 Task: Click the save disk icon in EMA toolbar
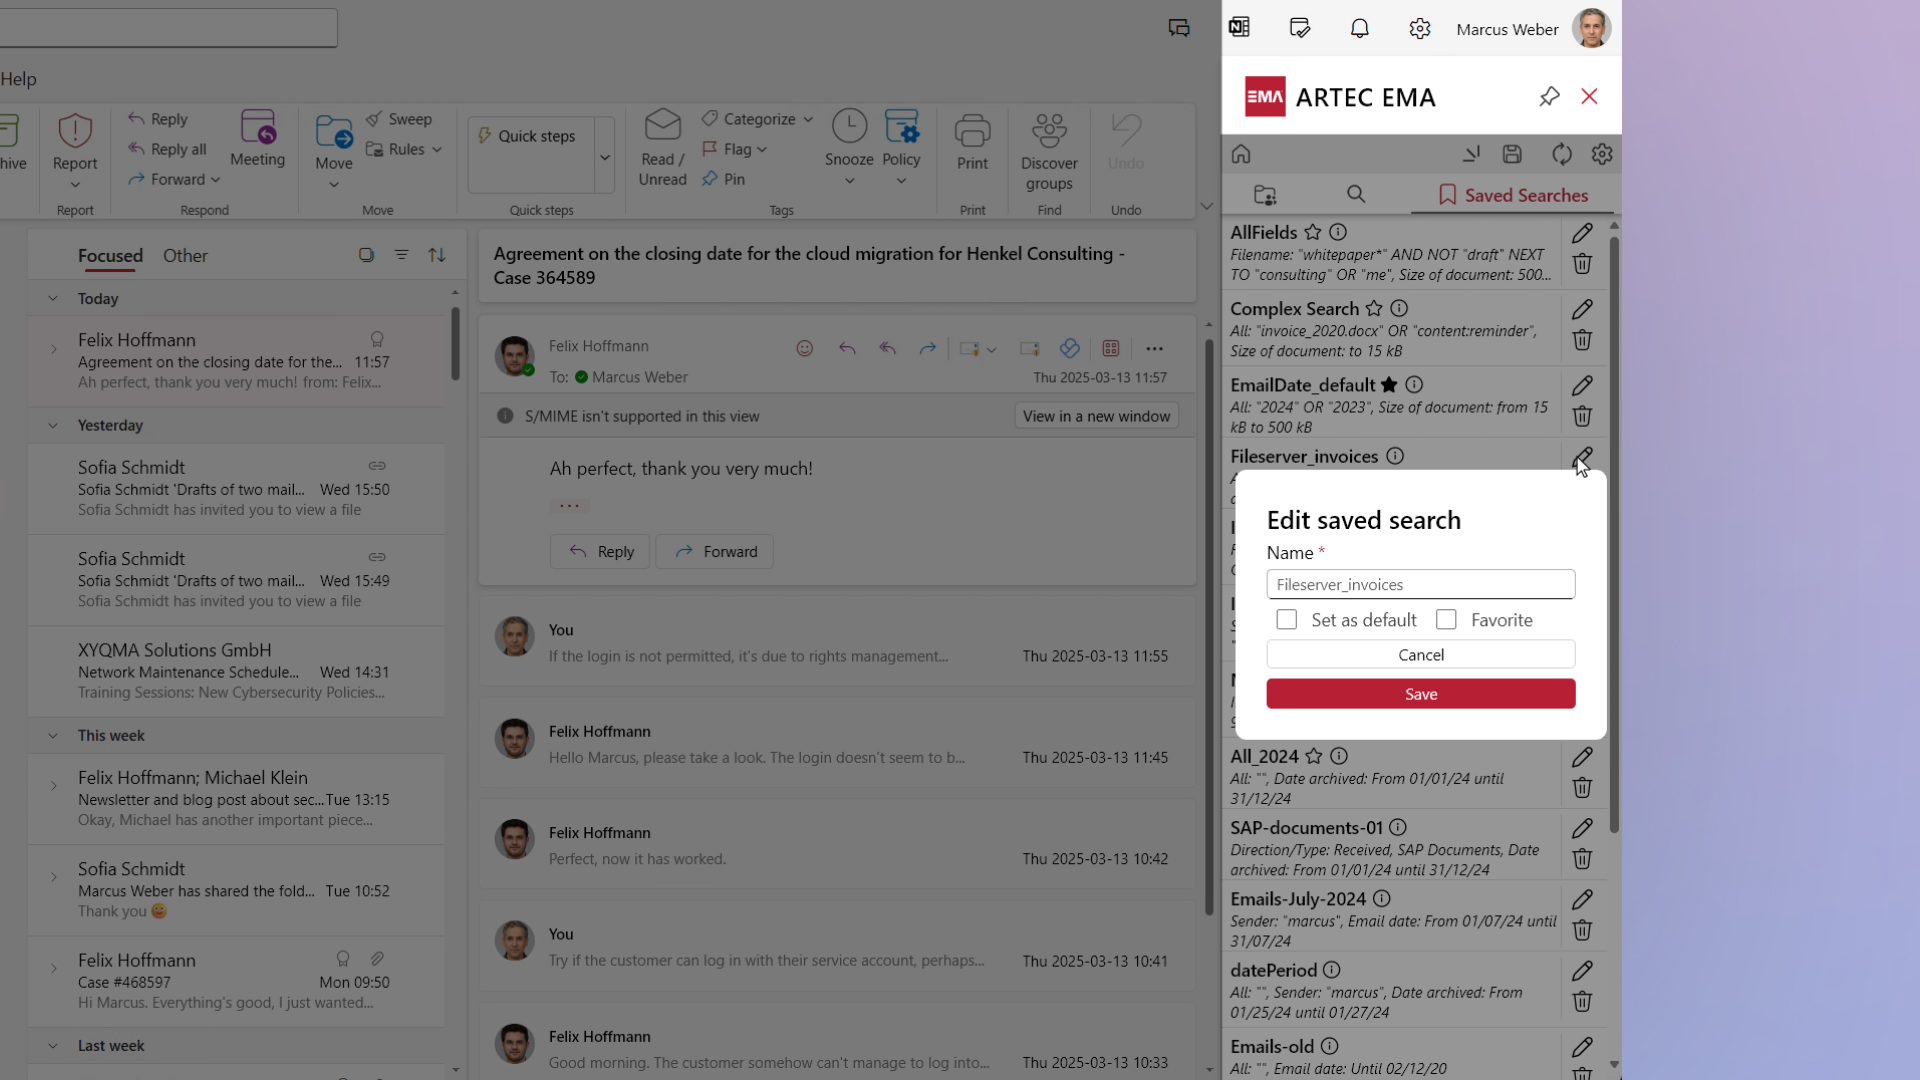tap(1512, 154)
